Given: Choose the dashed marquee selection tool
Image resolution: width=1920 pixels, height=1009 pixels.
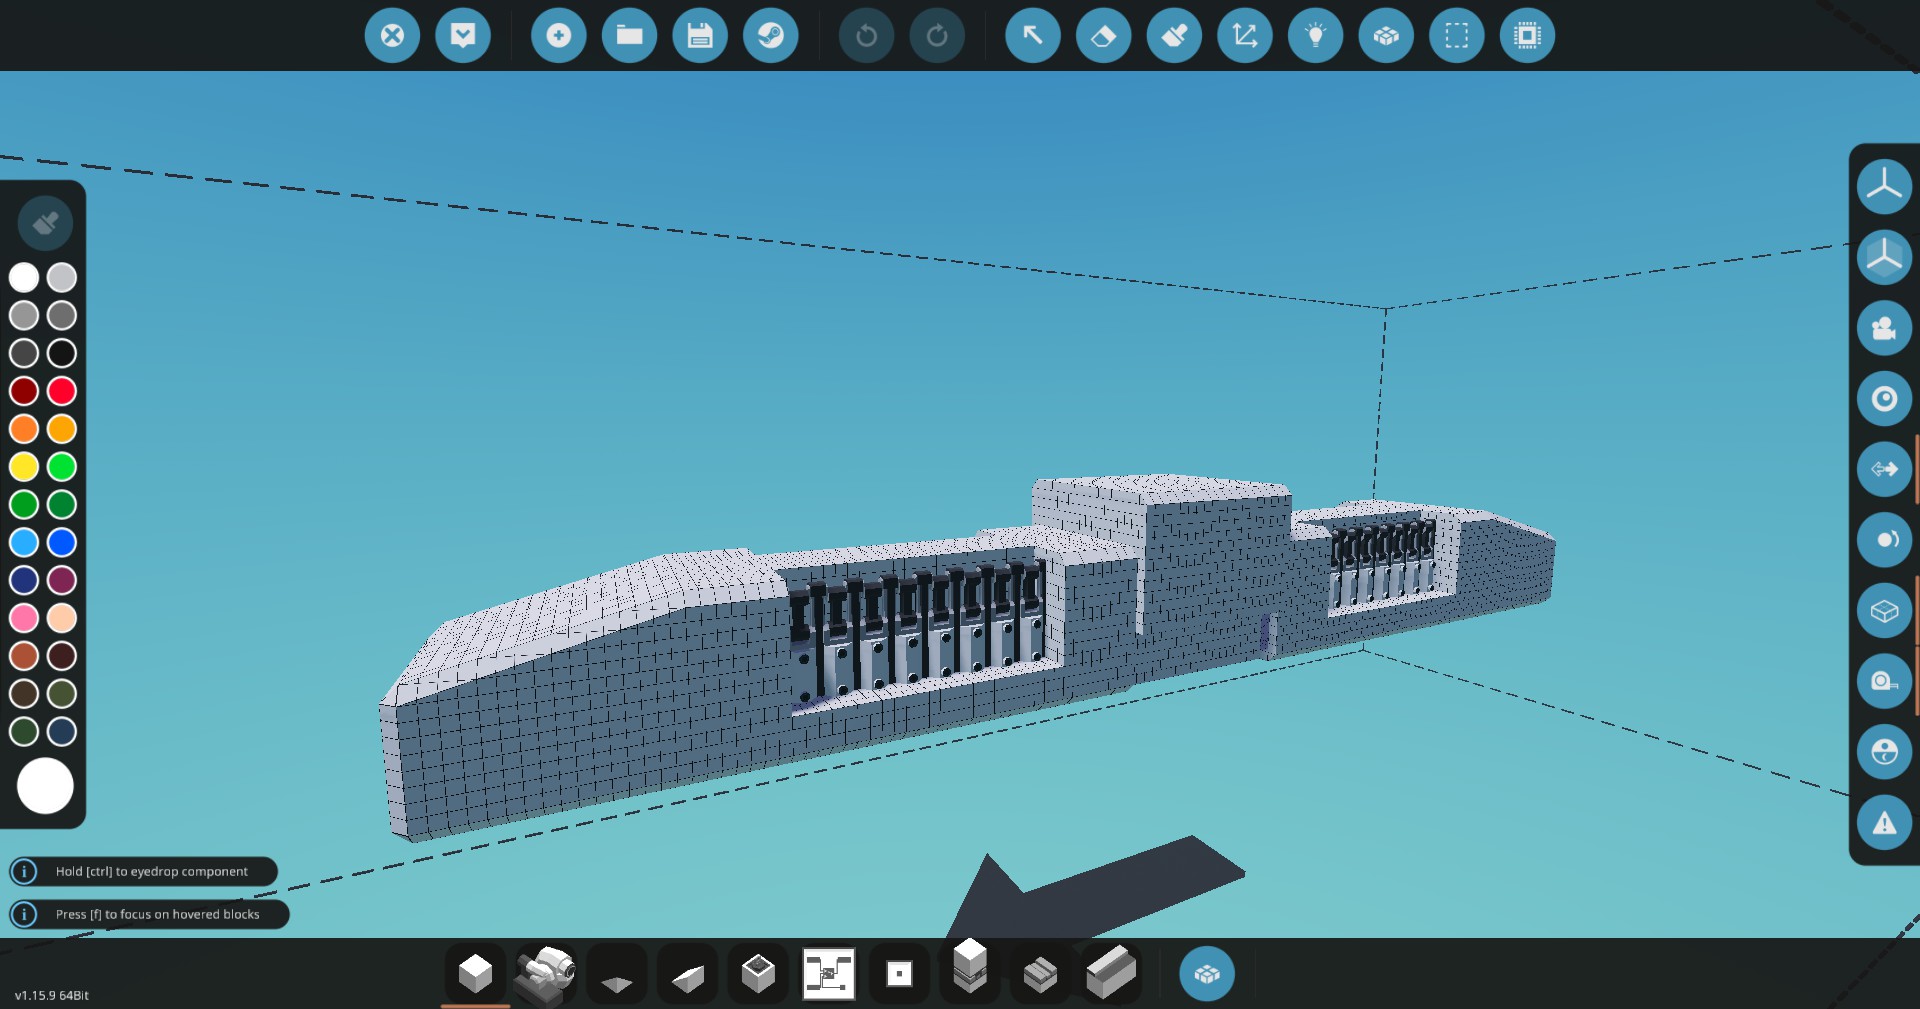Looking at the screenshot, I should (1457, 36).
